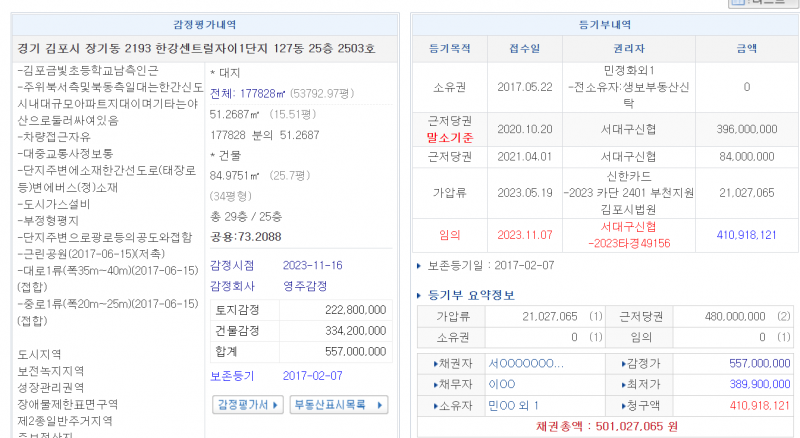Click the 소유자 name 민OO 외 1
The height and width of the screenshot is (438, 800).
tap(514, 405)
